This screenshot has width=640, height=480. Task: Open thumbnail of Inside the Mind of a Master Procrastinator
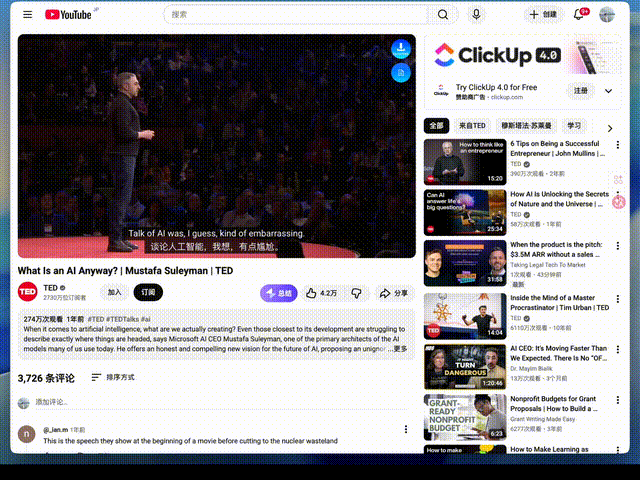click(465, 316)
